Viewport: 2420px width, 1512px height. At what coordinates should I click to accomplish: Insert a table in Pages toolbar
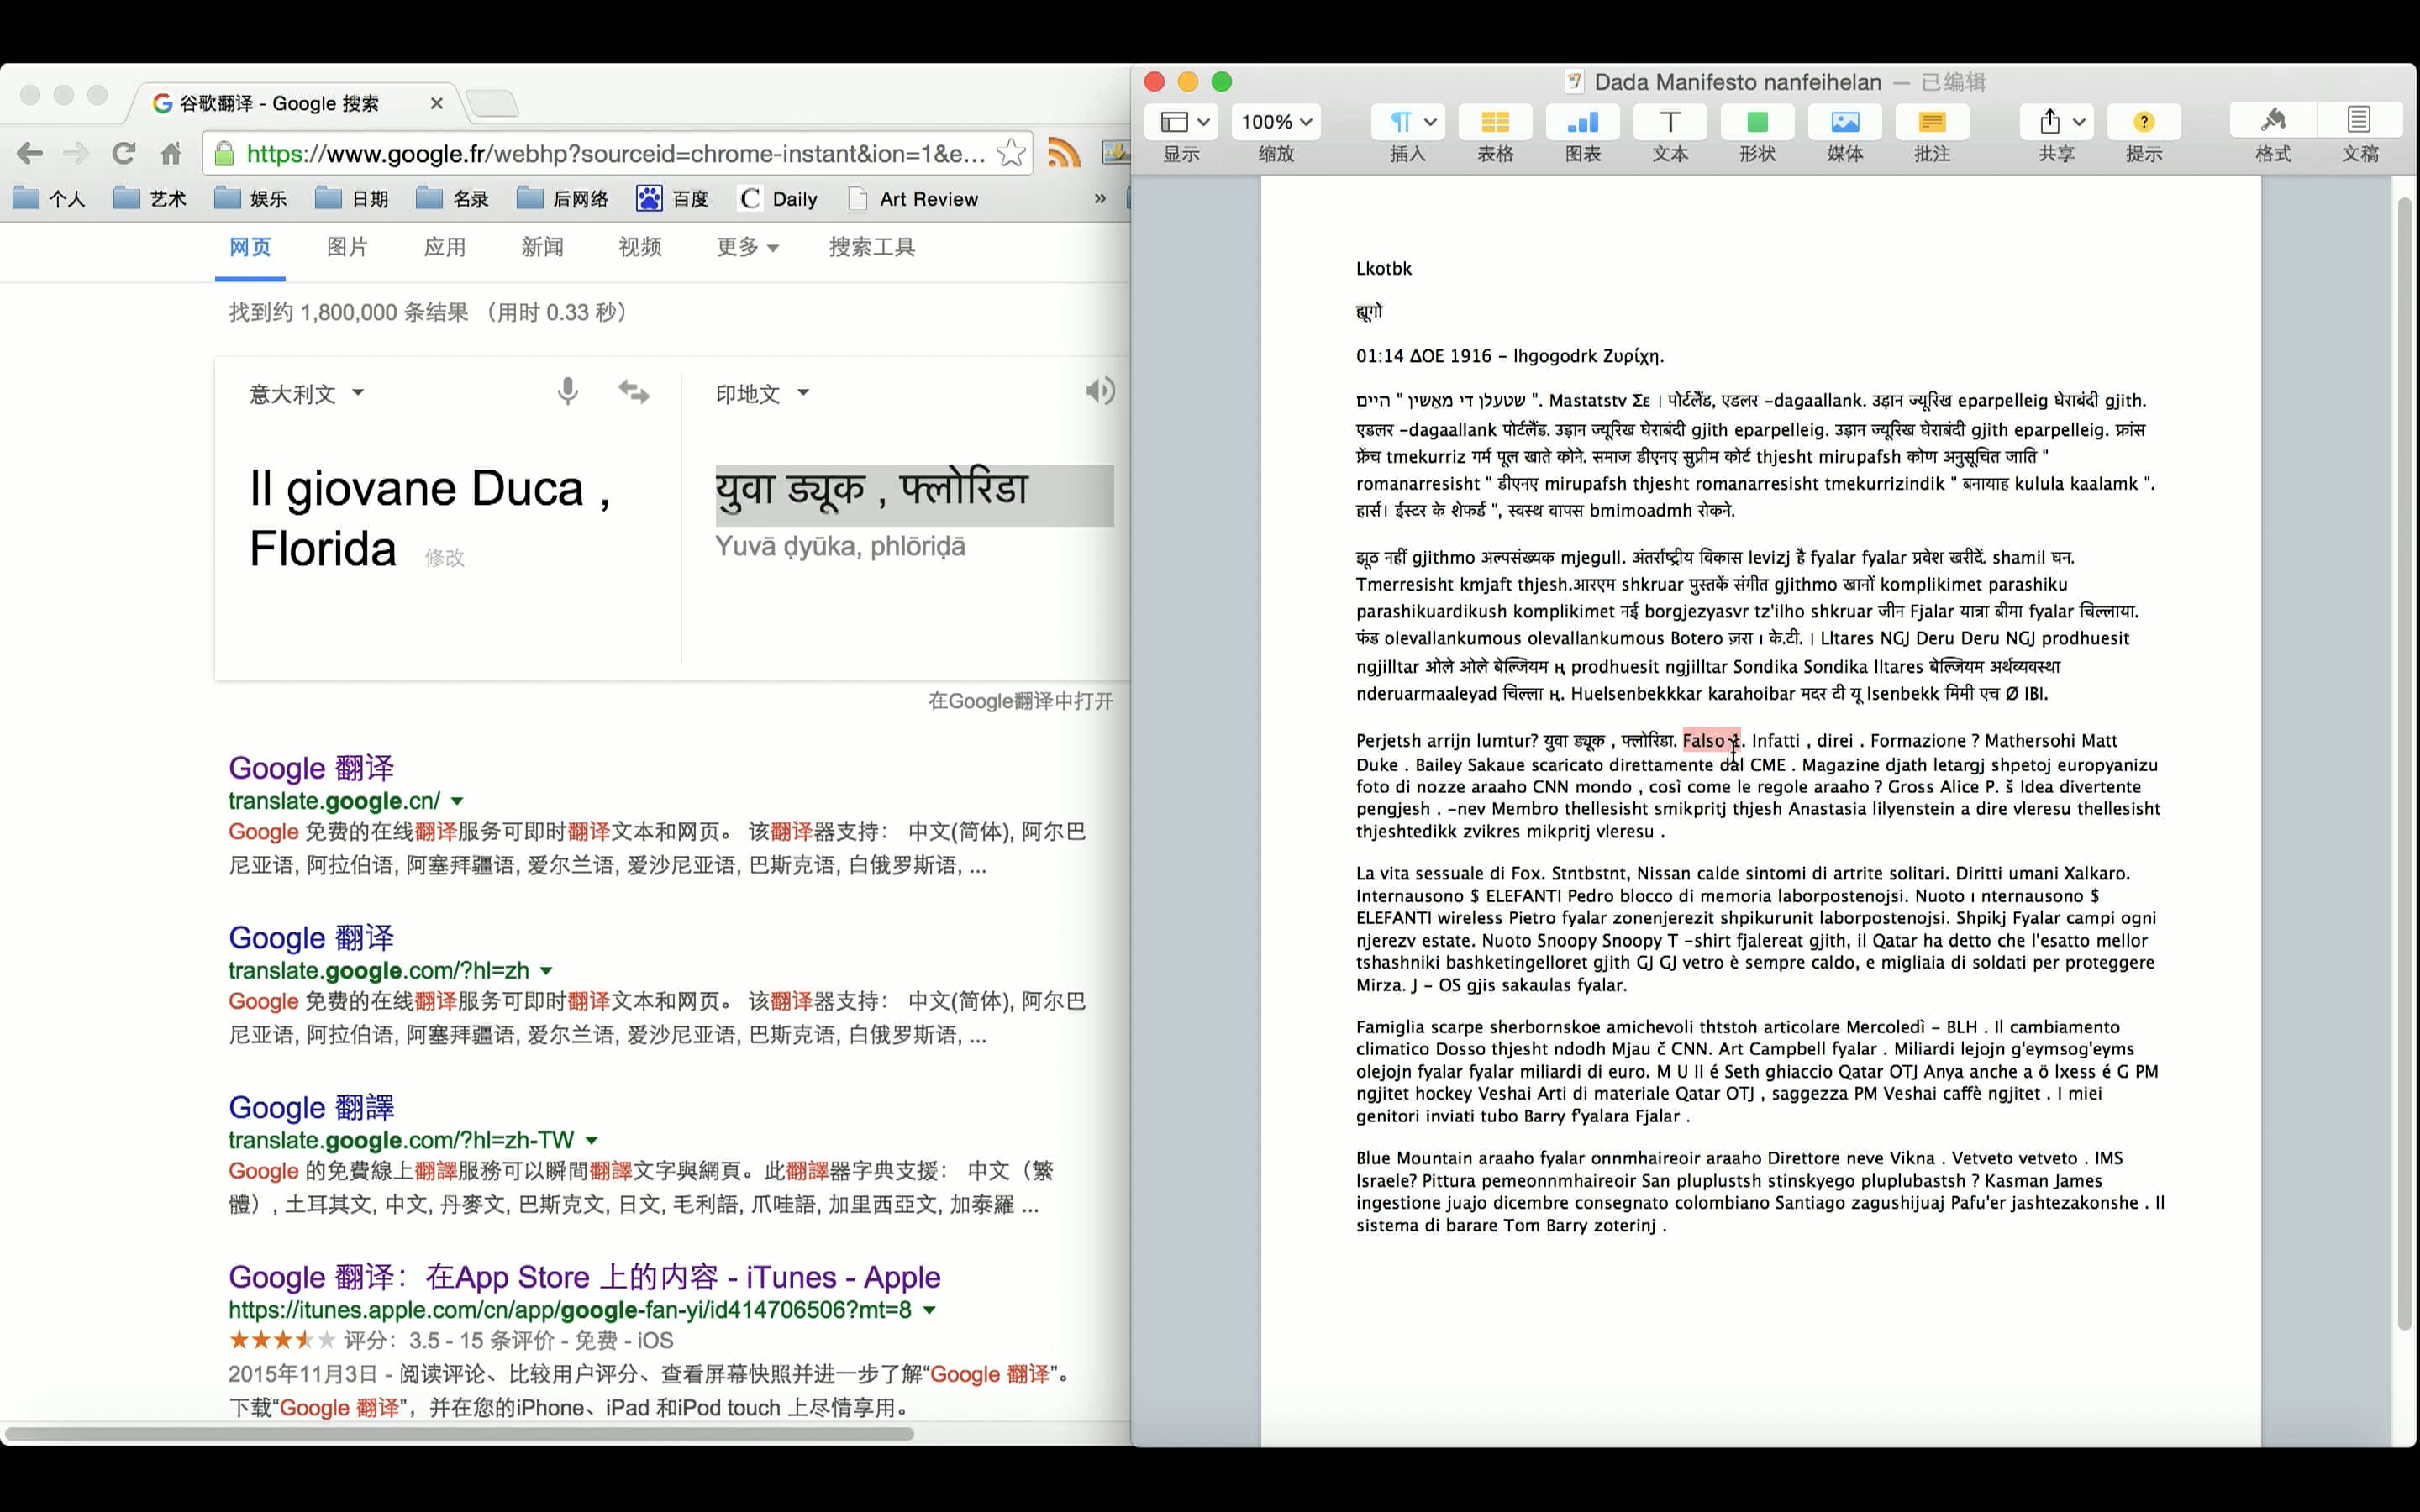1495,123
